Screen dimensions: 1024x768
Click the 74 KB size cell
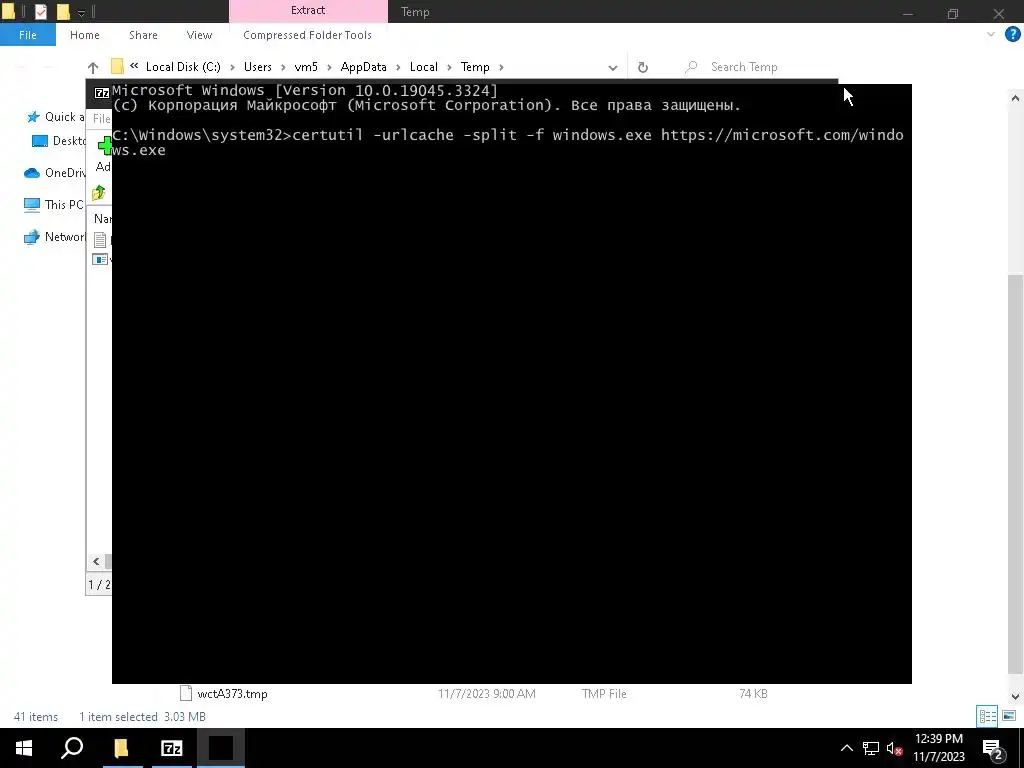[753, 694]
